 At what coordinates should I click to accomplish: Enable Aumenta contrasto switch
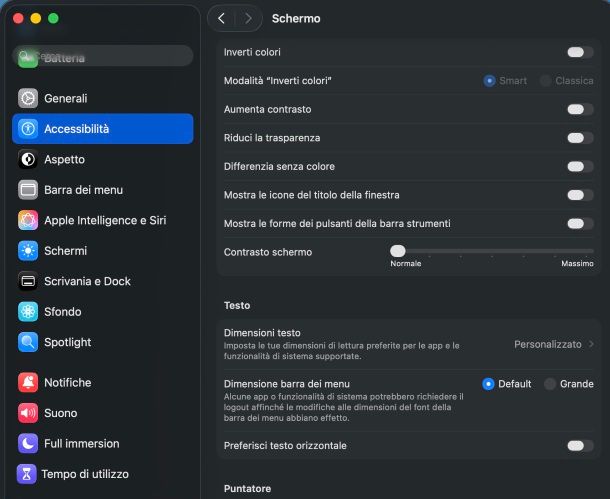coord(580,109)
